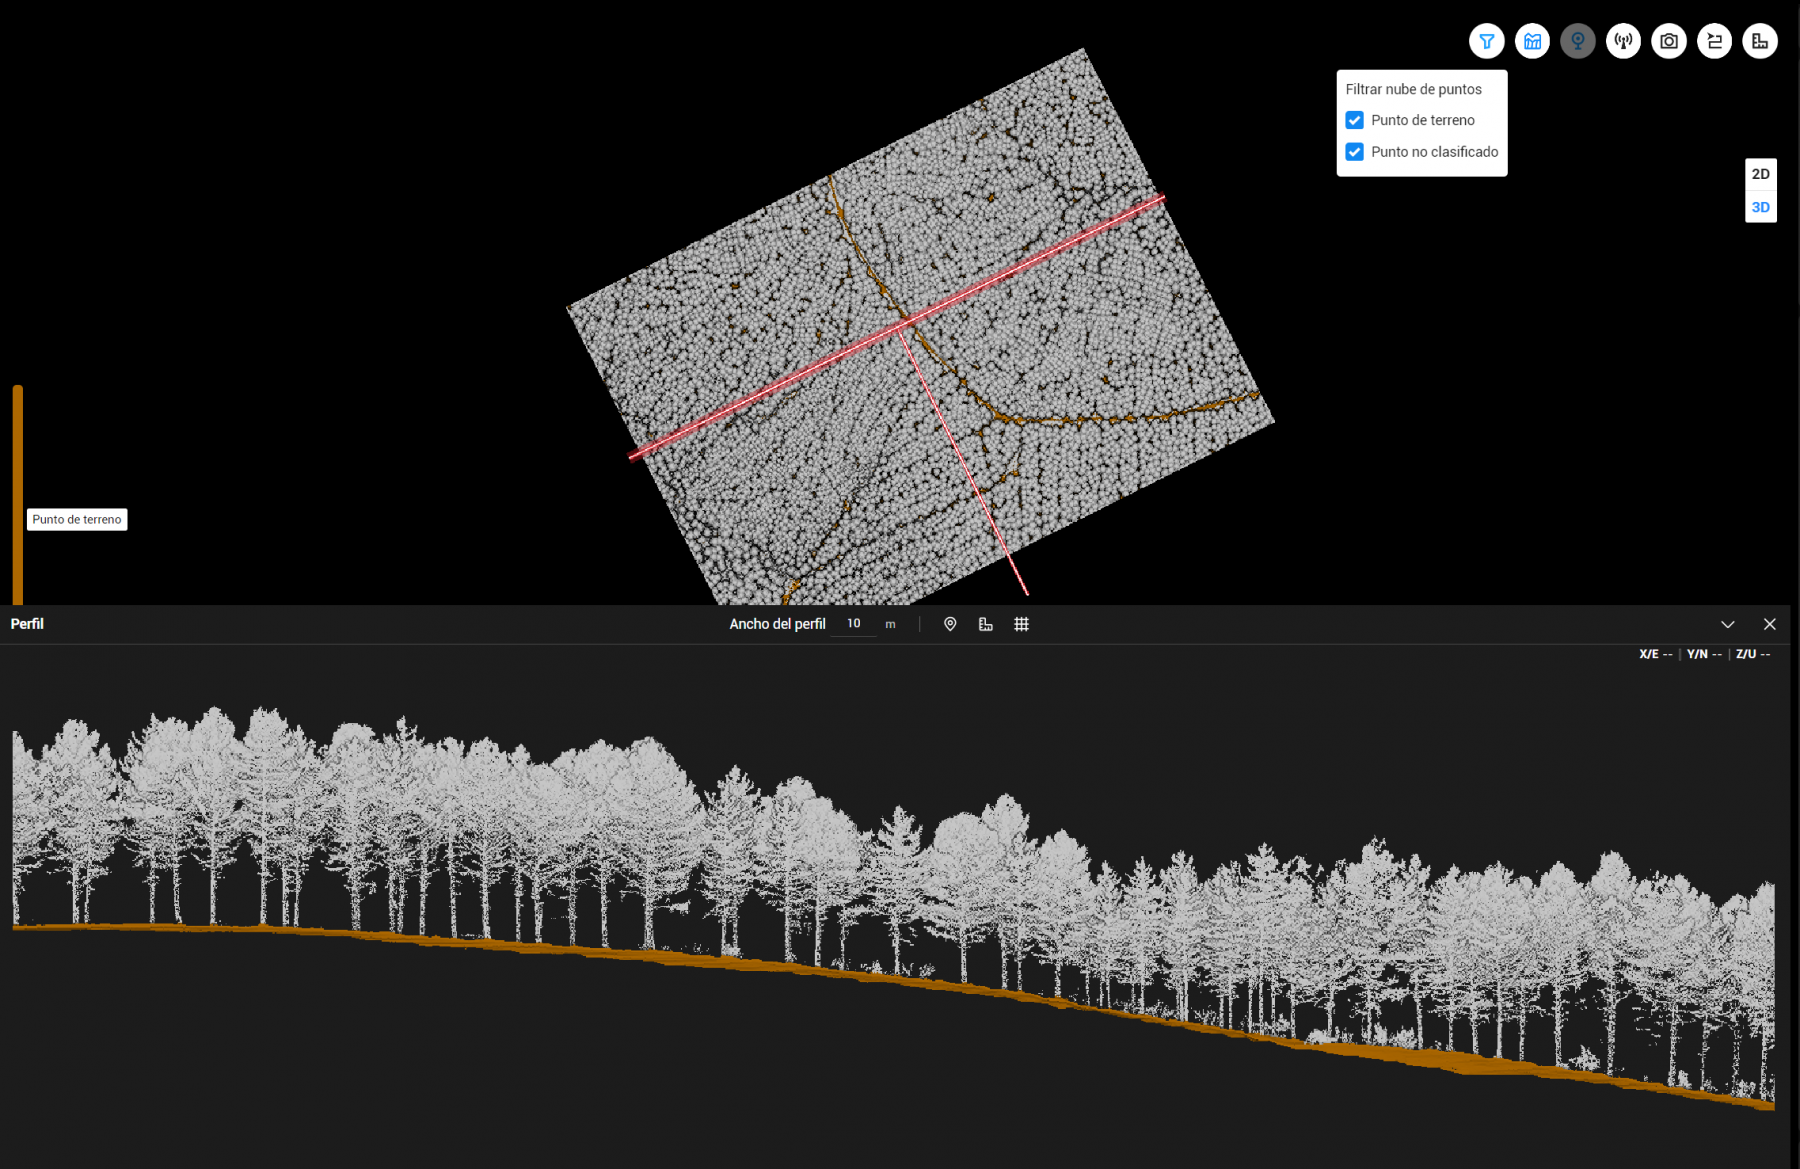Viewport: 1800px width, 1169px height.
Task: Click the Punto de terreno legend label
Action: click(77, 519)
